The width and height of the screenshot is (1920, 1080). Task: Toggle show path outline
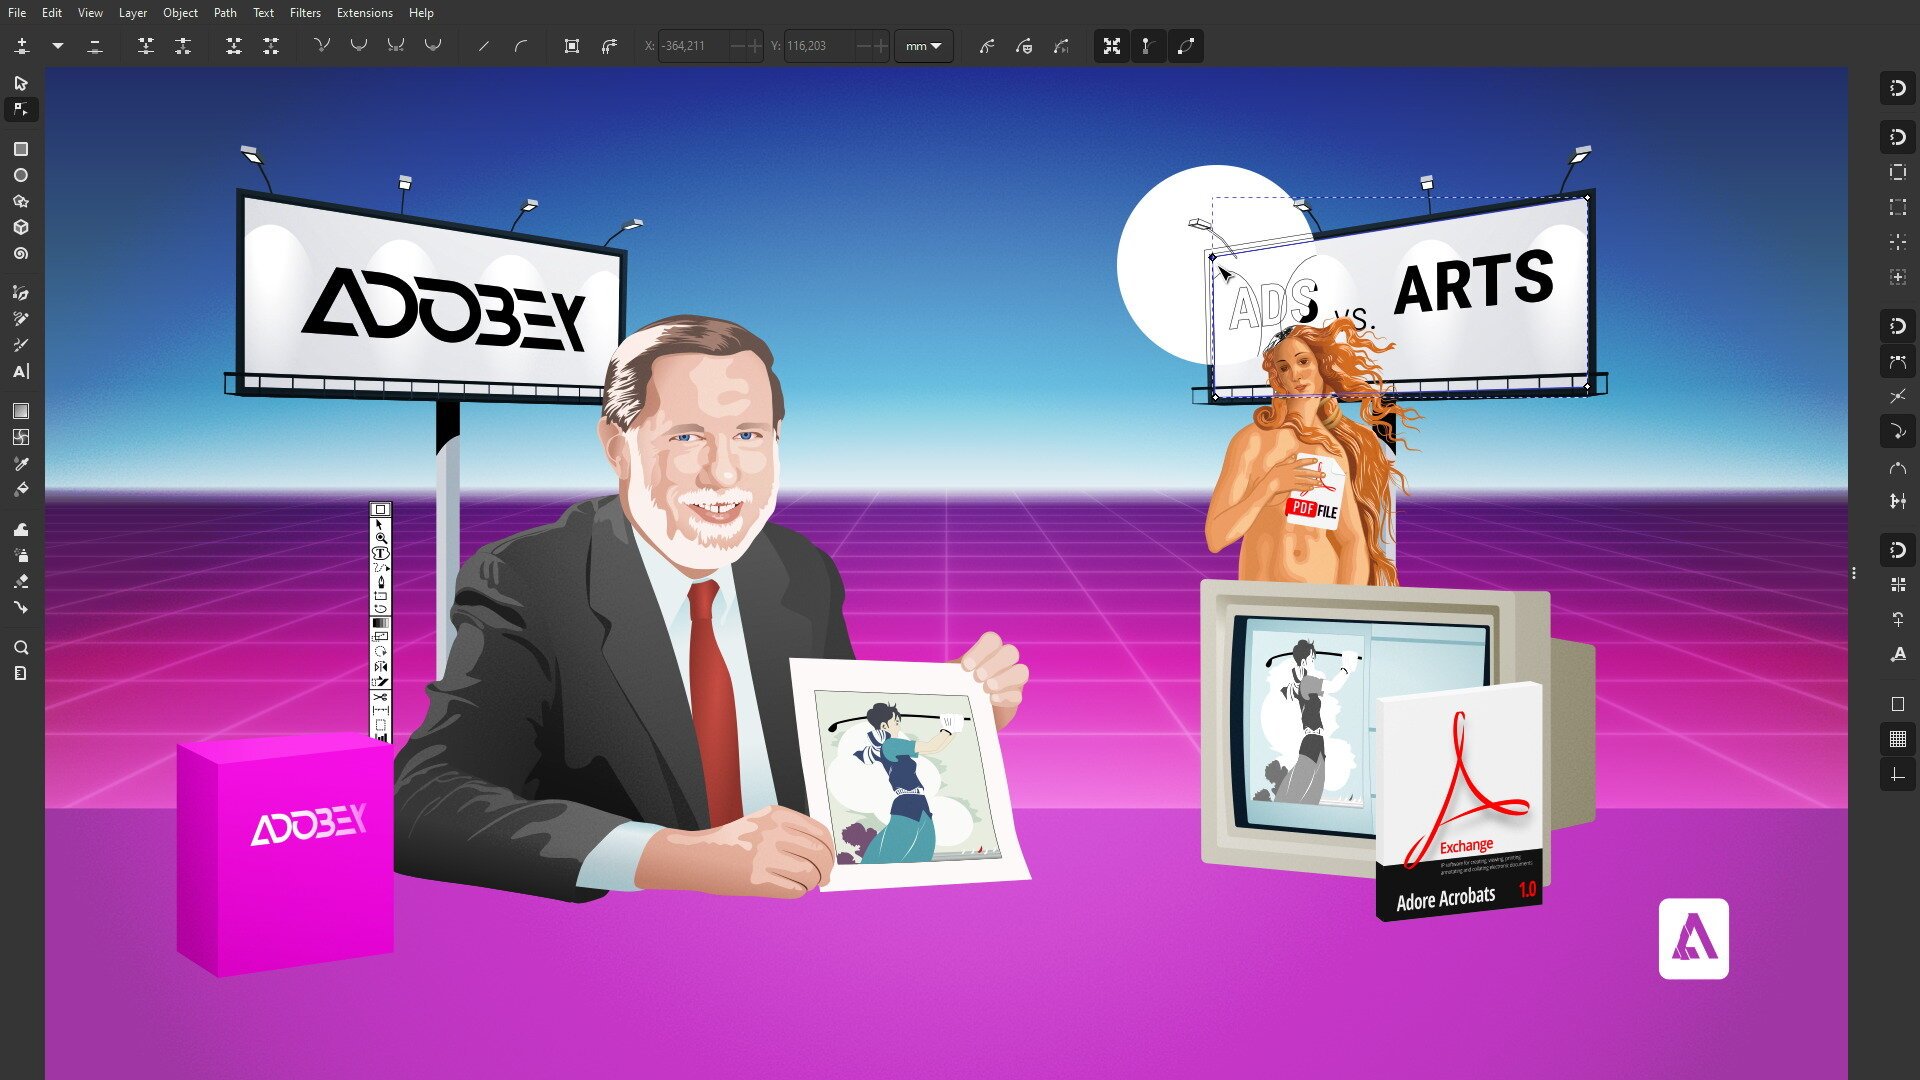tap(1186, 46)
